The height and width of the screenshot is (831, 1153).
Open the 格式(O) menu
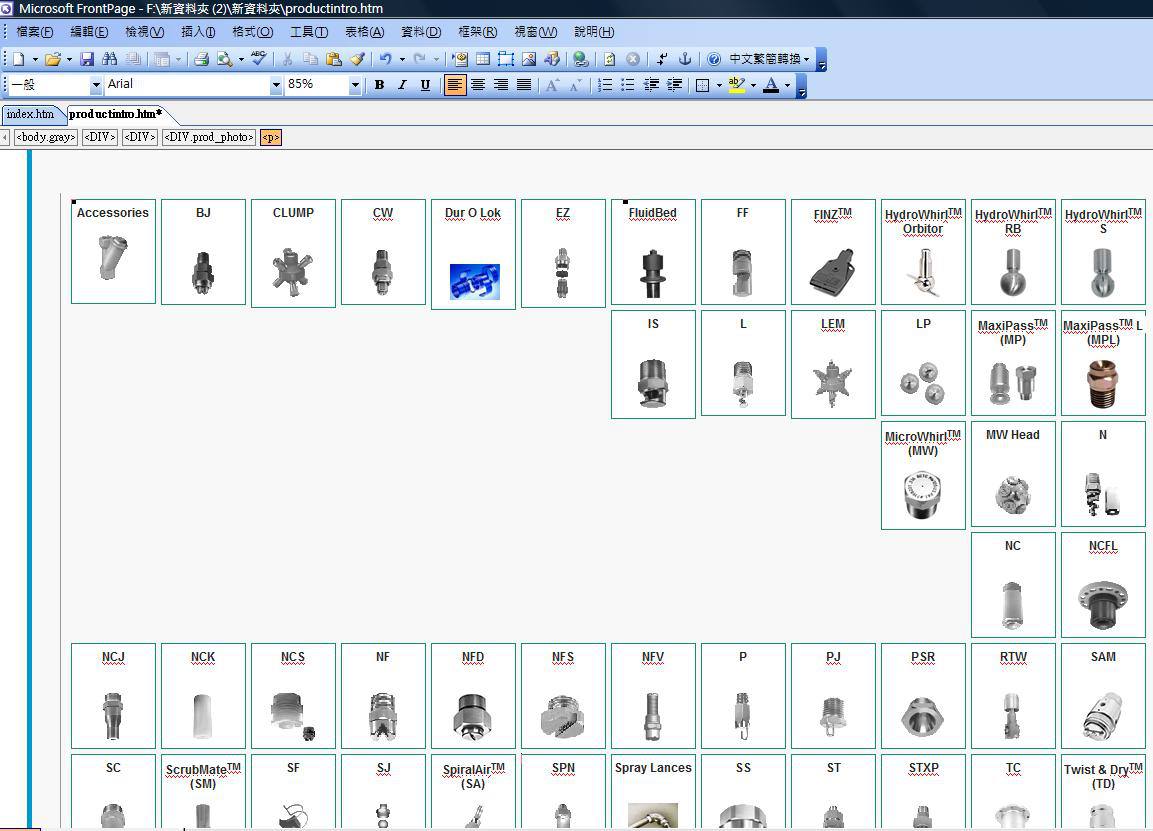point(252,32)
